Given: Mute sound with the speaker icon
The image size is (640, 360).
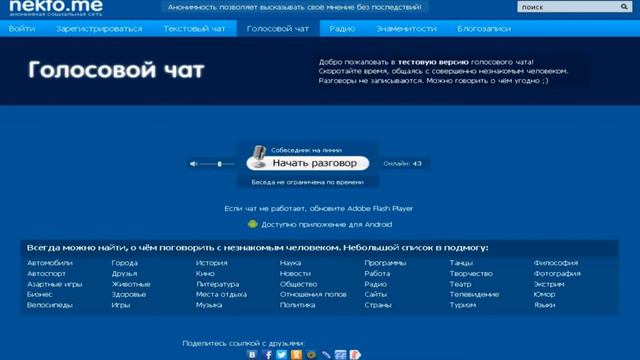Looking at the screenshot, I should click(193, 164).
